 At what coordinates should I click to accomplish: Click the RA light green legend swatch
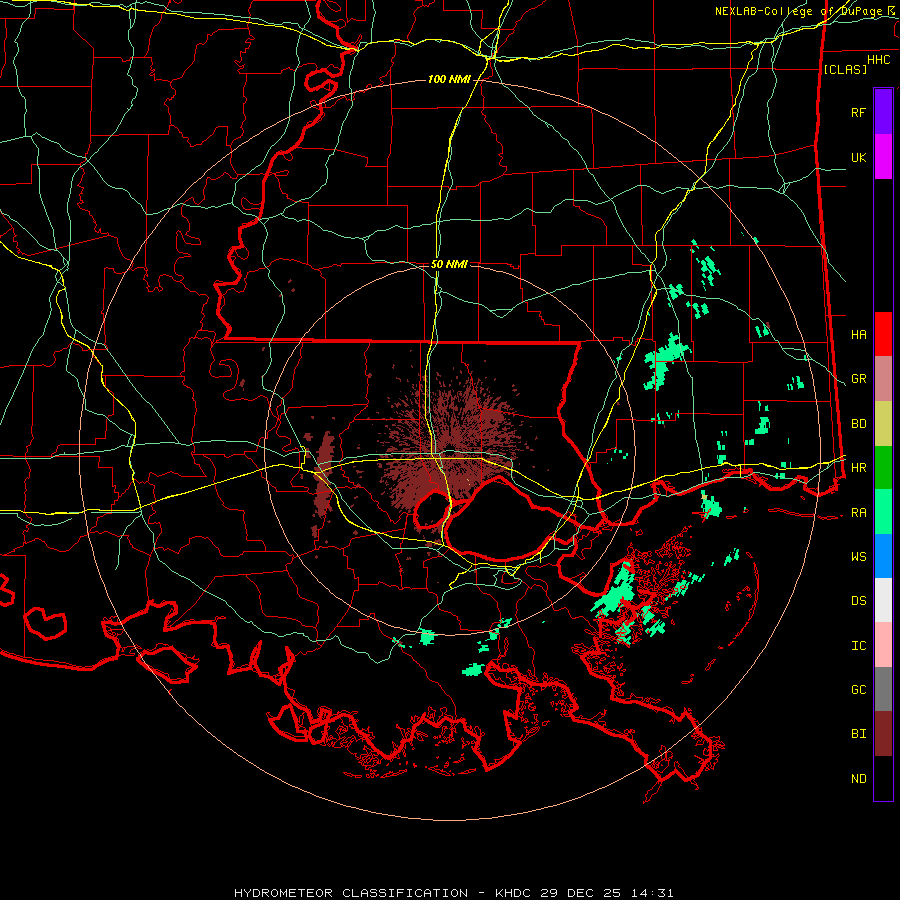click(883, 512)
